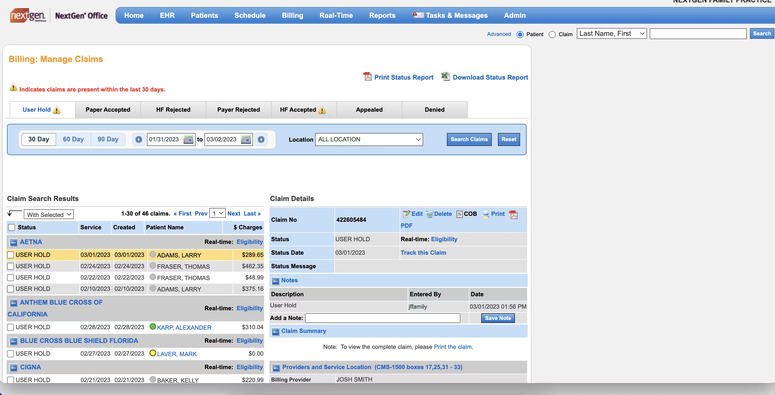Click the Save Note button
The image size is (775, 395).
(498, 318)
